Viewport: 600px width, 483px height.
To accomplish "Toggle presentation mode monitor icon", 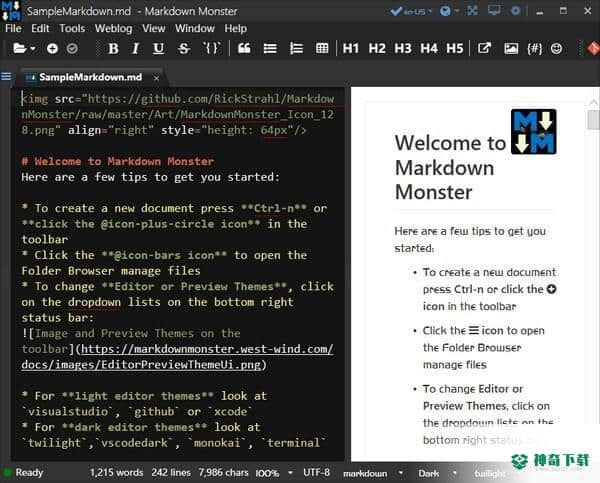I will pyautogui.click(x=494, y=11).
